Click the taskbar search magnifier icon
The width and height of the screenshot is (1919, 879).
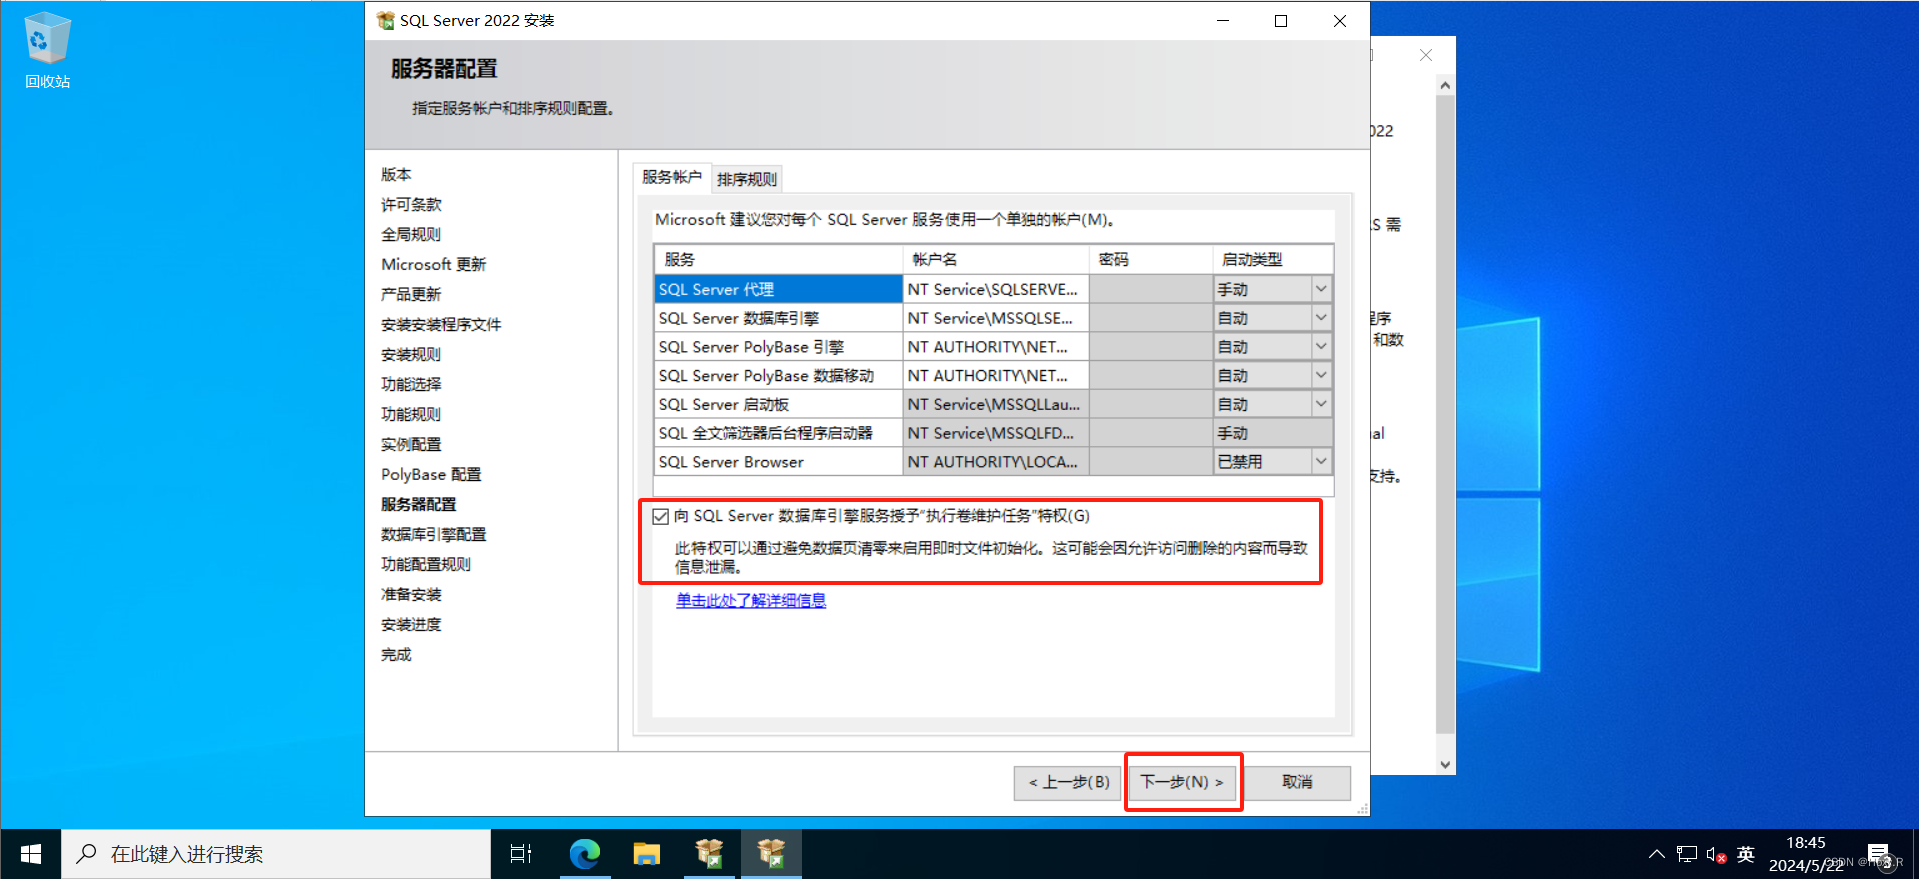87,854
